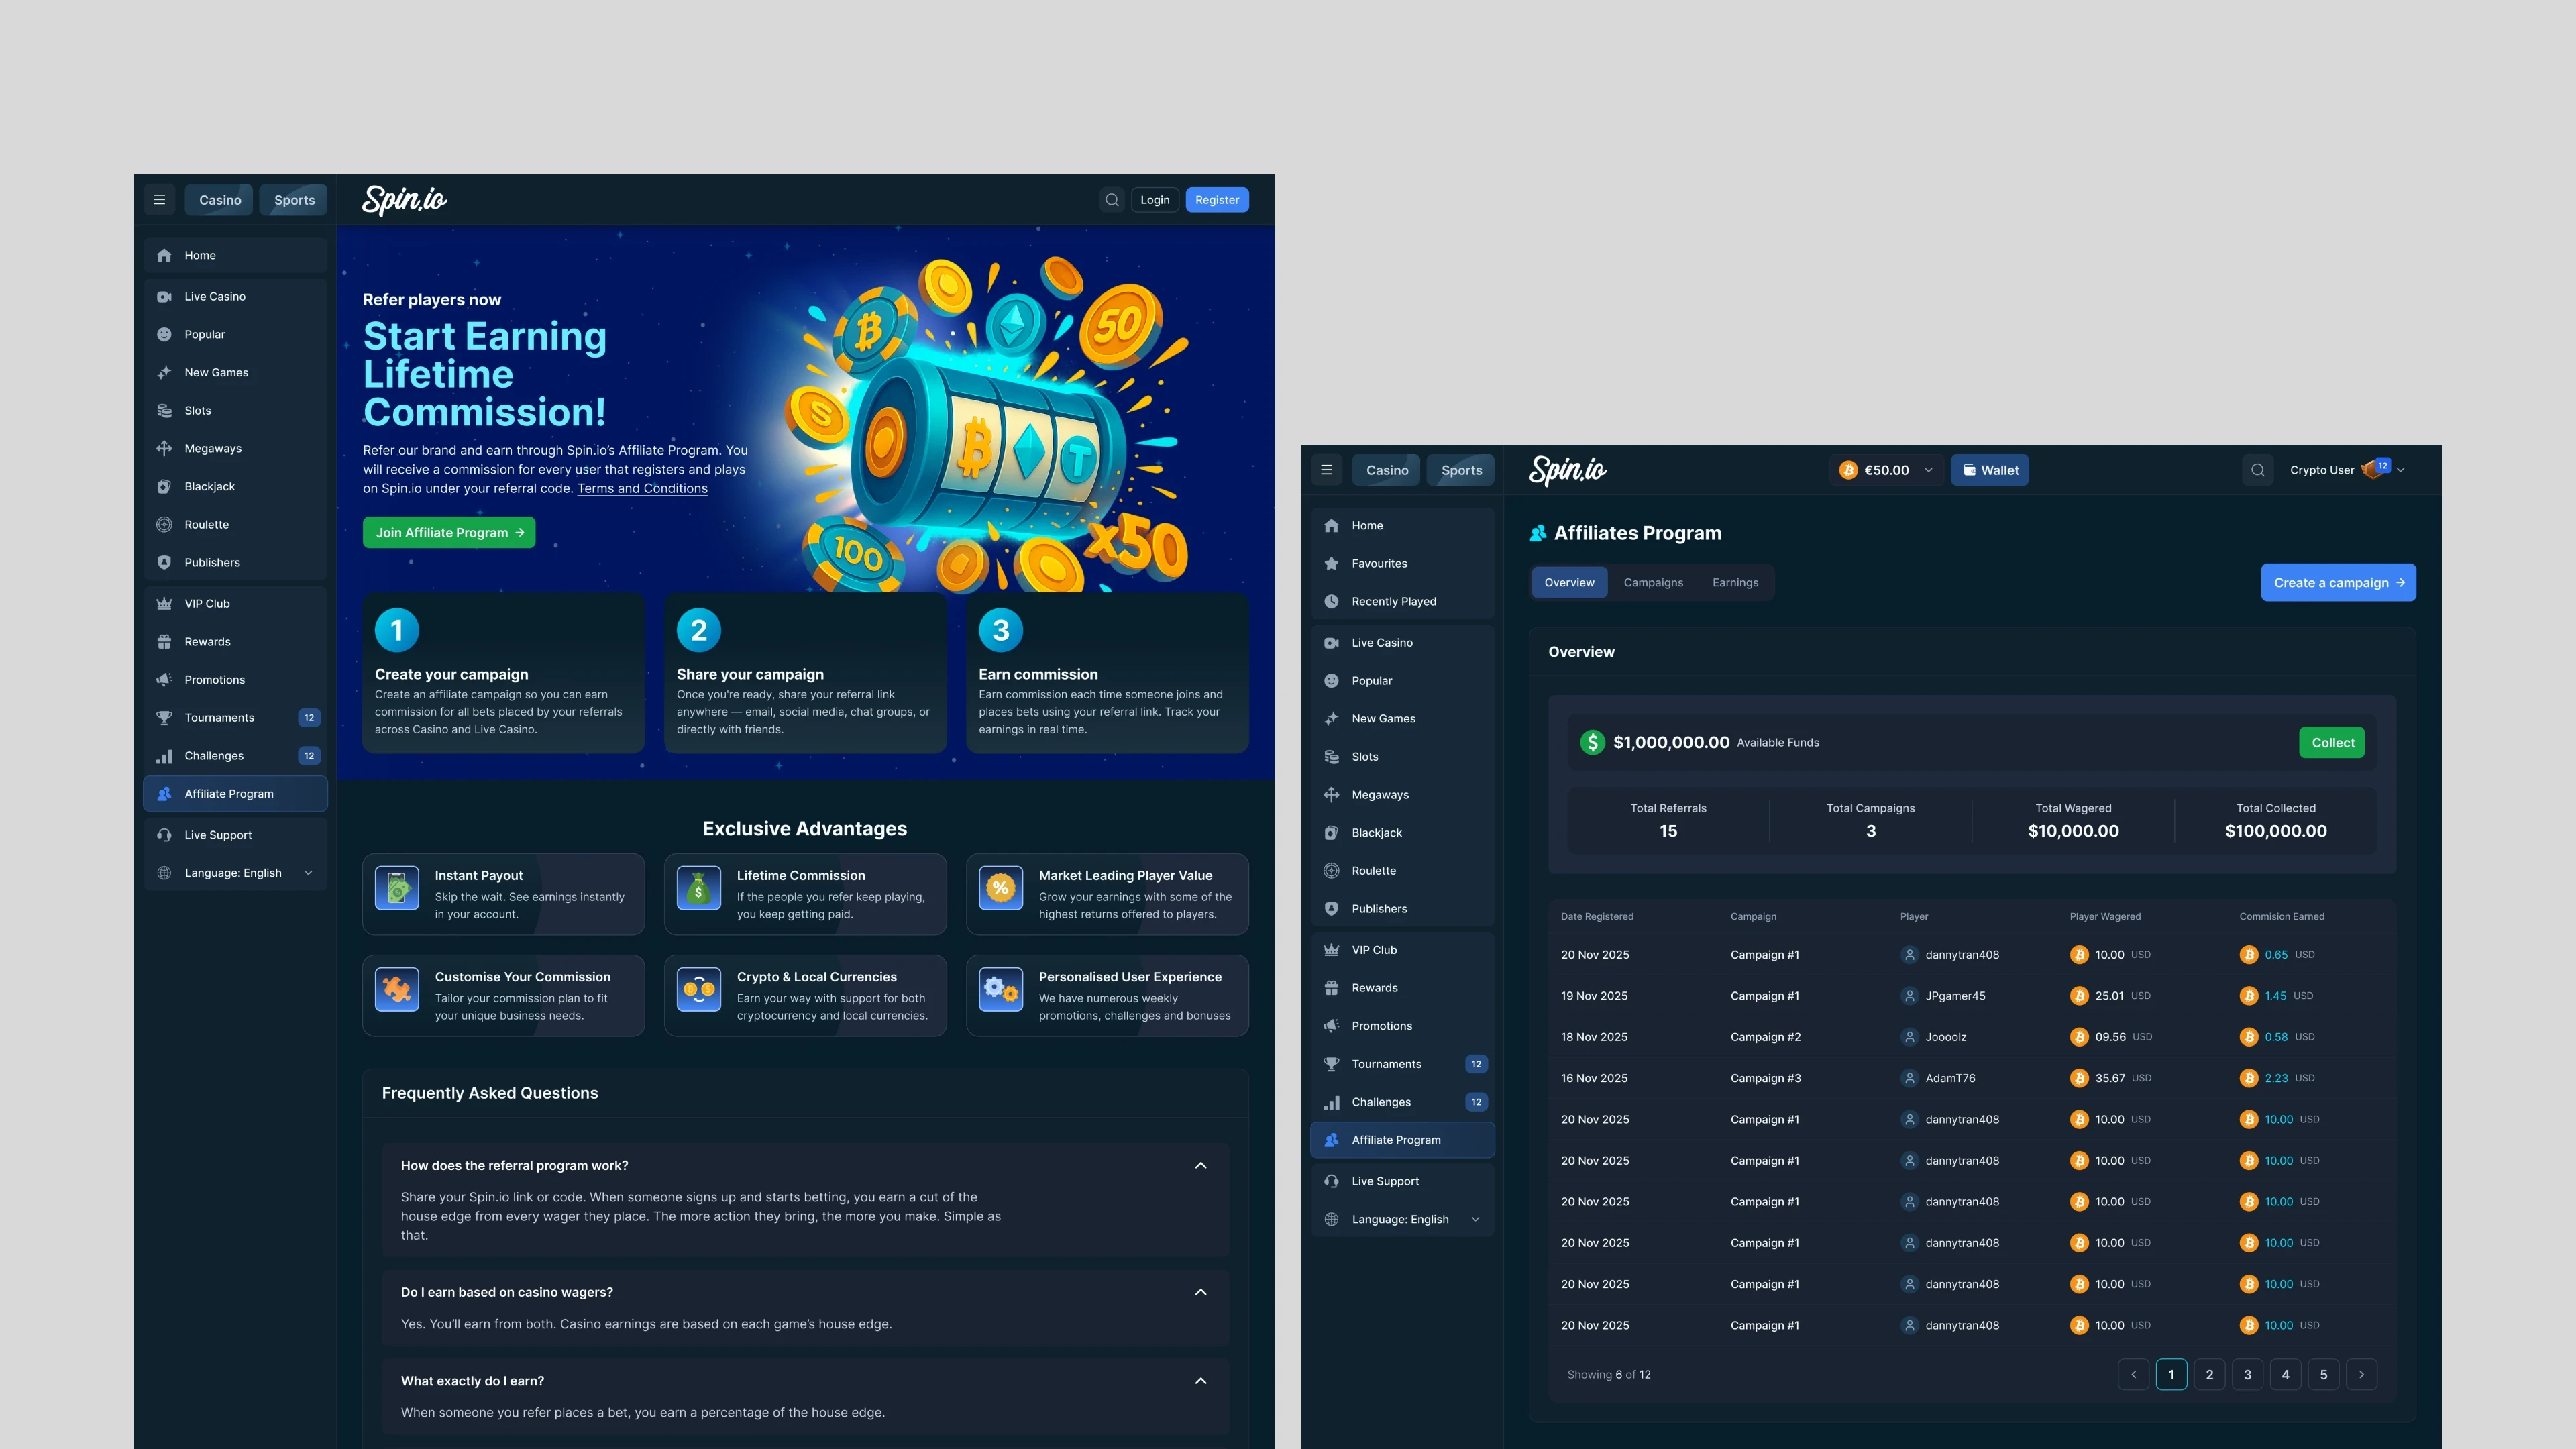Open Challenges in right dashboard sidebar

[1402, 1102]
